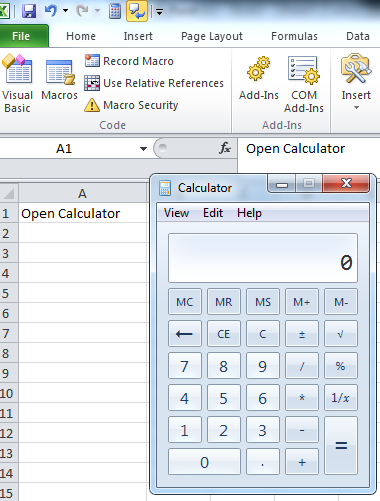The width and height of the screenshot is (380, 501).
Task: Click the Save icon in quick access toolbar
Action: (x=29, y=12)
